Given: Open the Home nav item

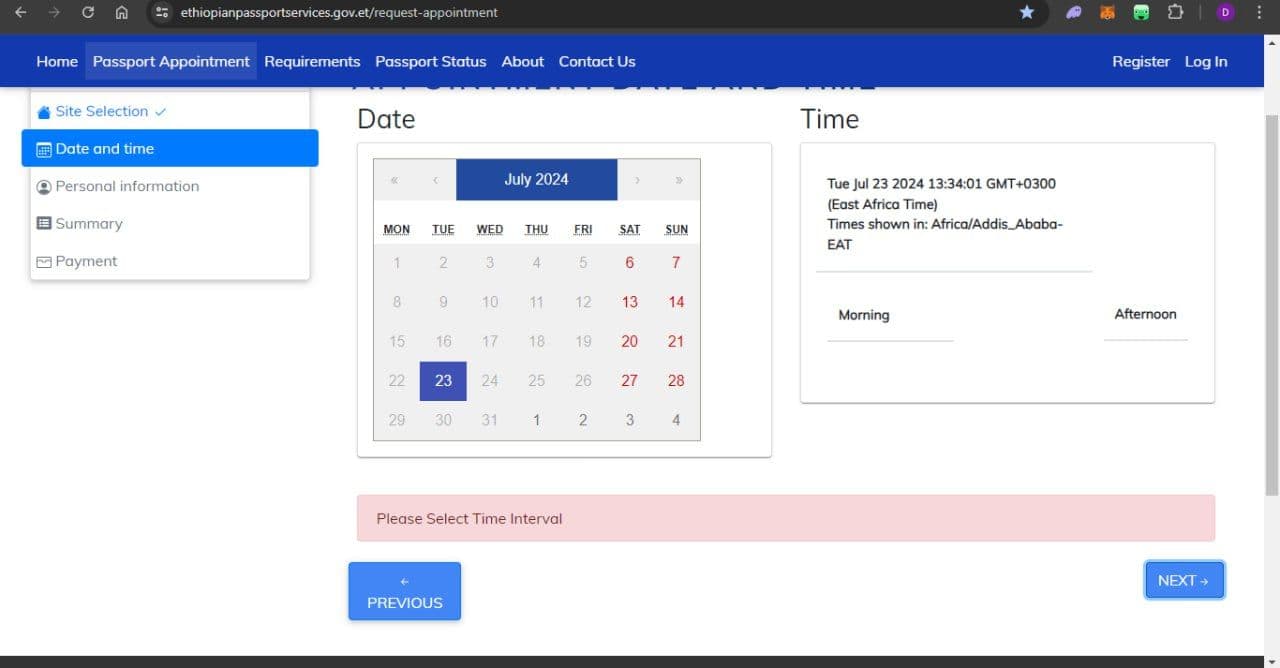Looking at the screenshot, I should tap(57, 61).
